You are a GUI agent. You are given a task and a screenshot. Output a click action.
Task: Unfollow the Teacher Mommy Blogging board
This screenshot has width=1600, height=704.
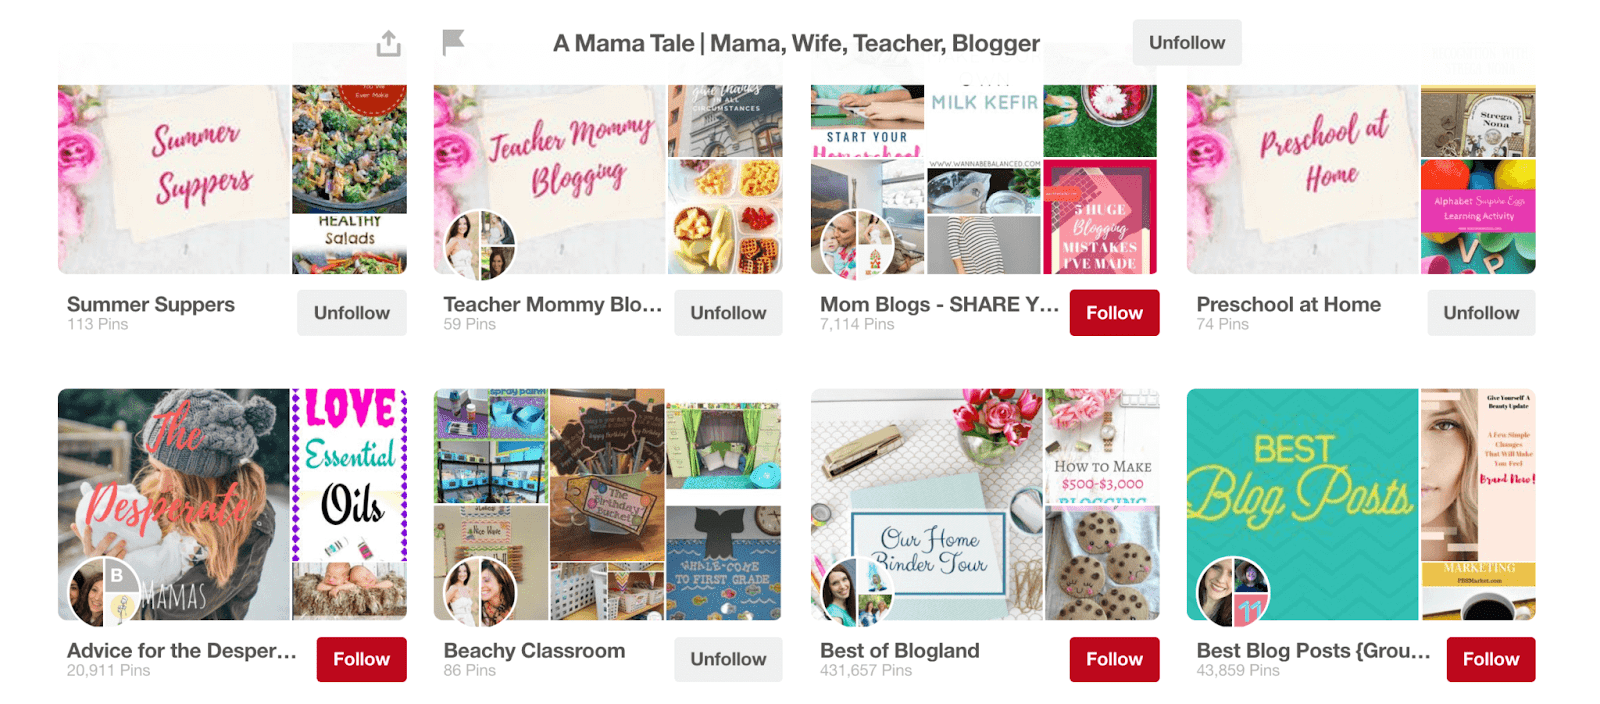(728, 313)
